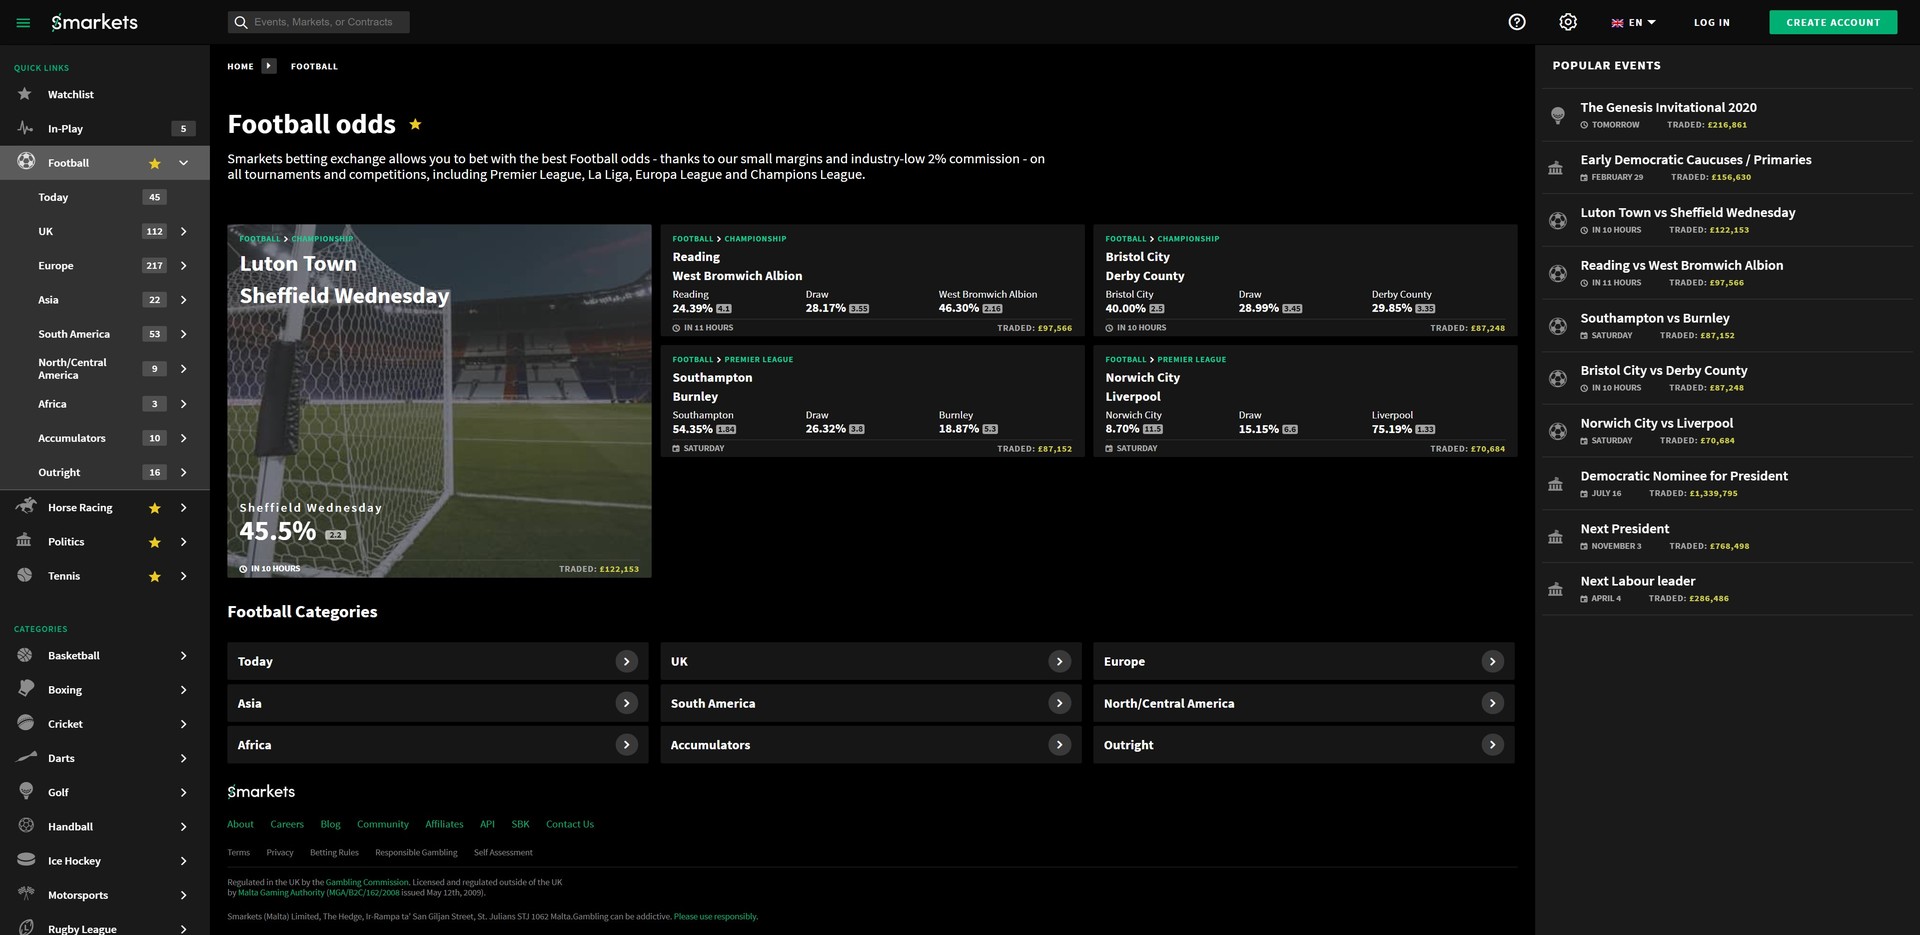
Task: Click the Football ball icon in sidebar
Action: point(26,162)
